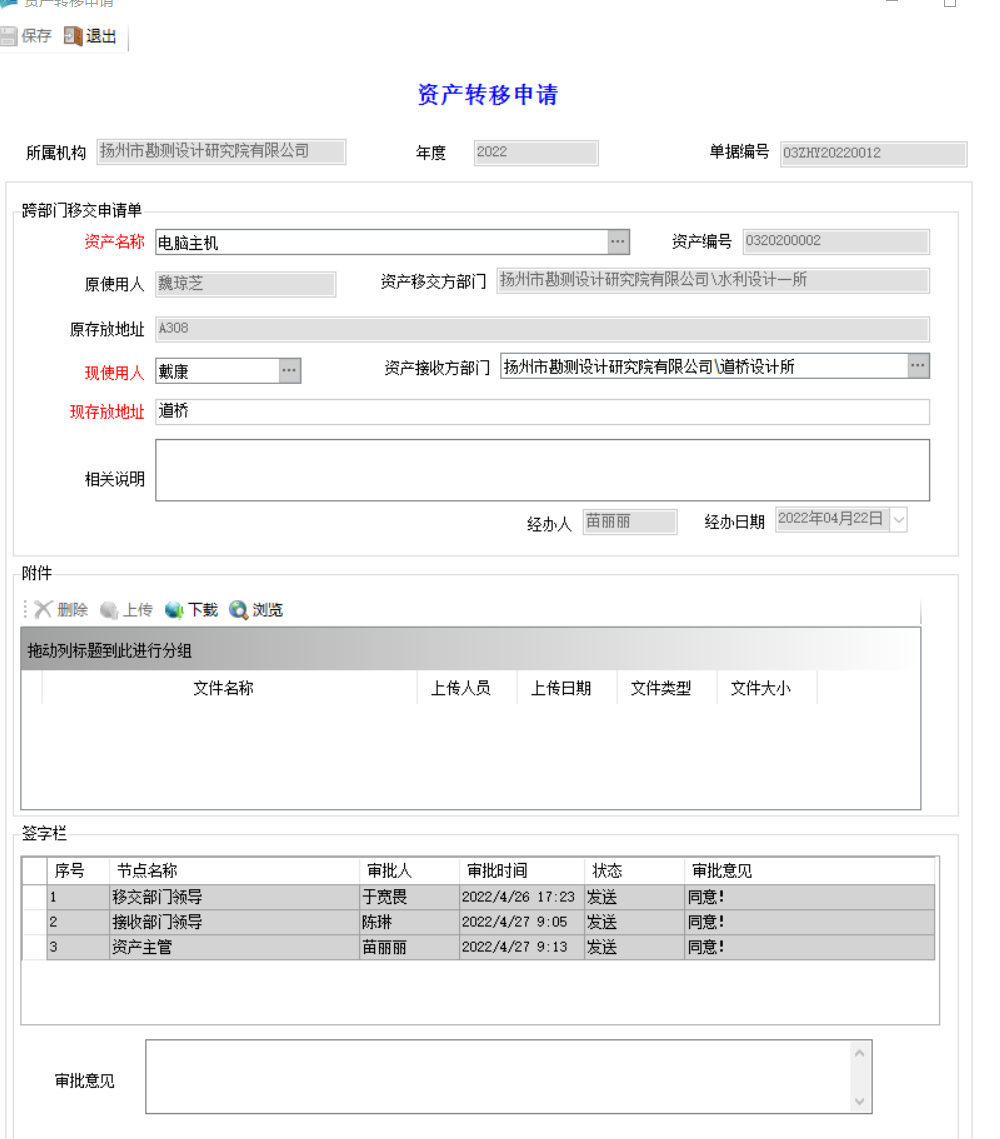1000x1139 pixels.
Task: Click the 所属机构 field
Action: (x=221, y=152)
